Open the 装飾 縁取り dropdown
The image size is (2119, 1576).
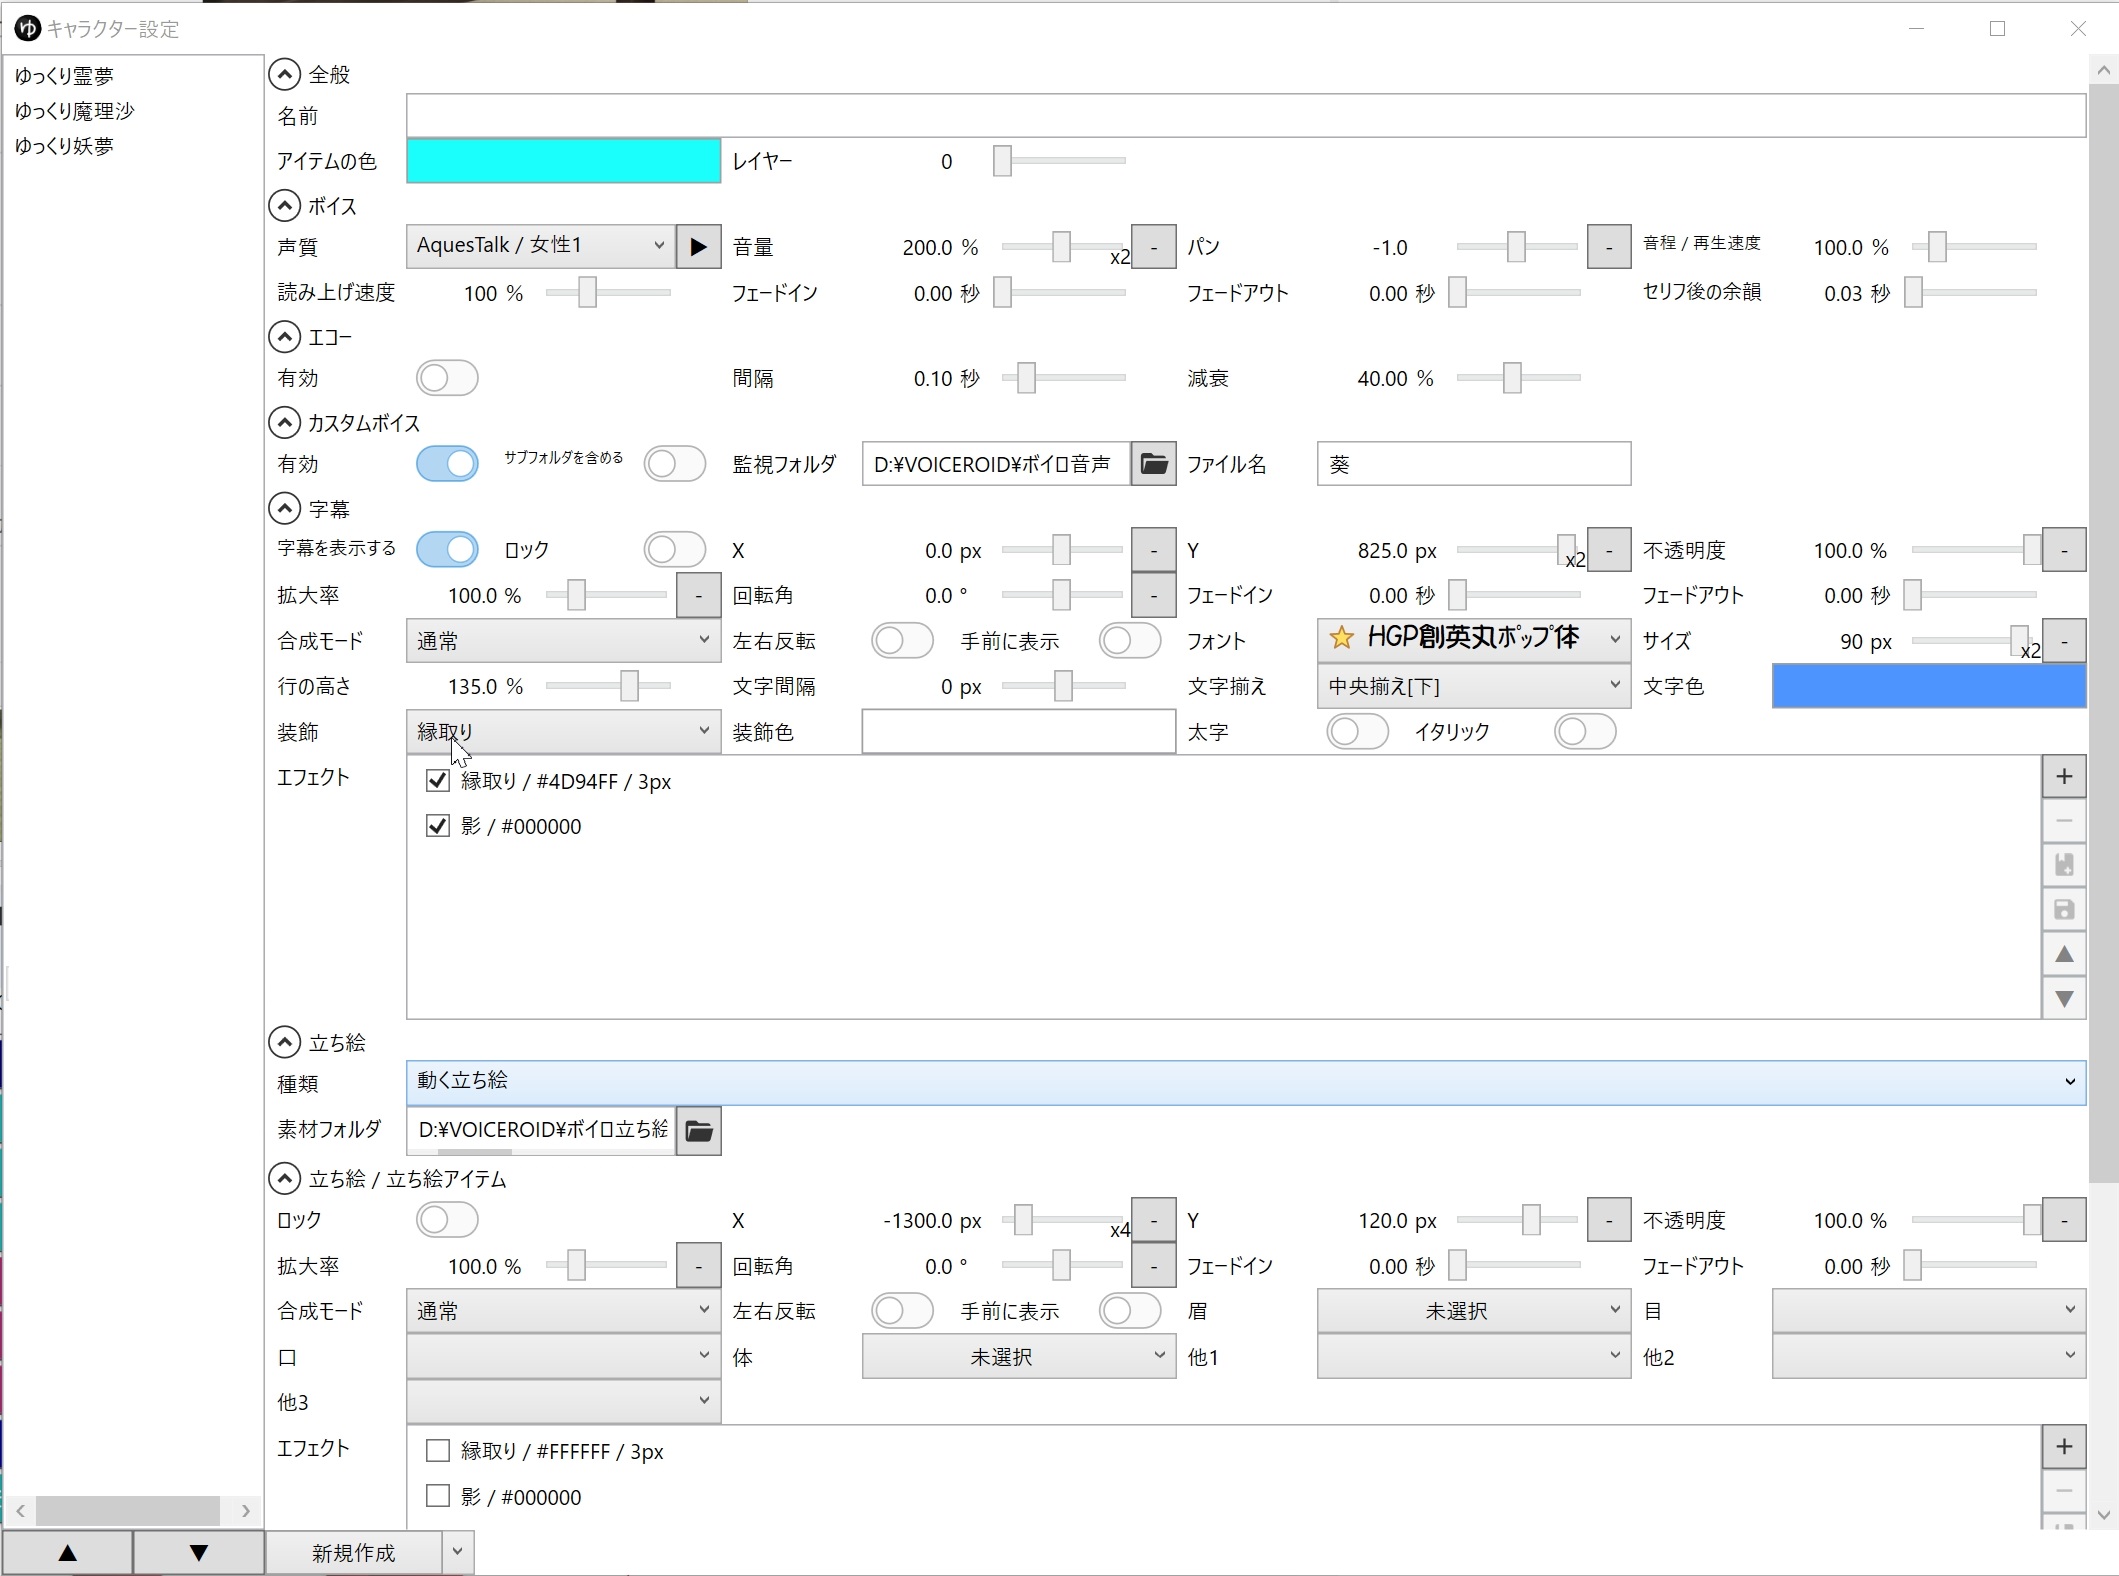coord(563,732)
